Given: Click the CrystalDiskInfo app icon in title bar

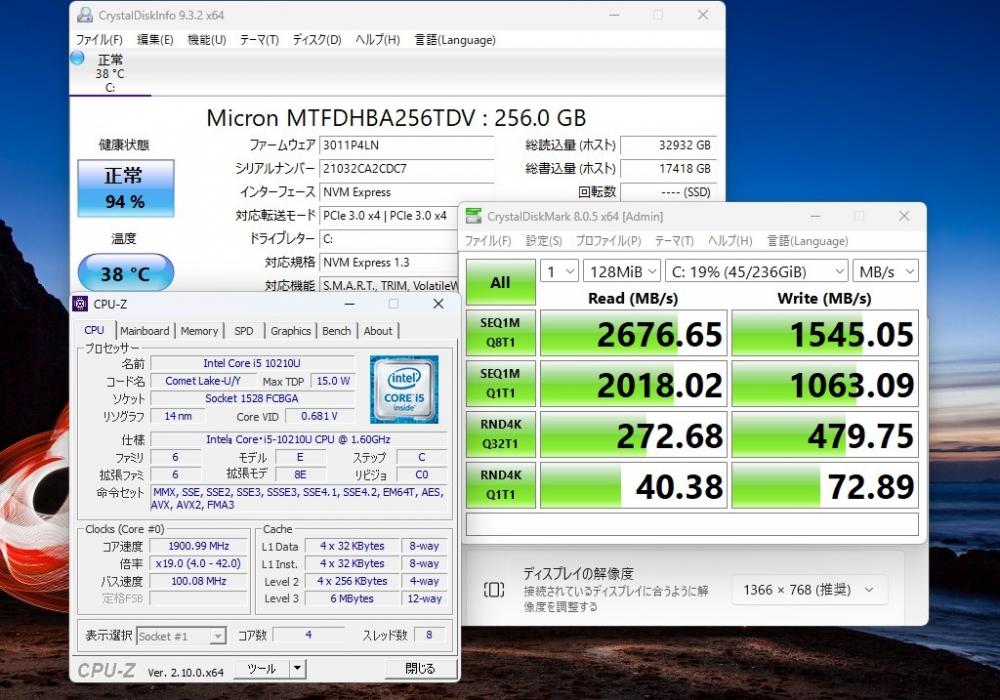Looking at the screenshot, I should coord(84,14).
